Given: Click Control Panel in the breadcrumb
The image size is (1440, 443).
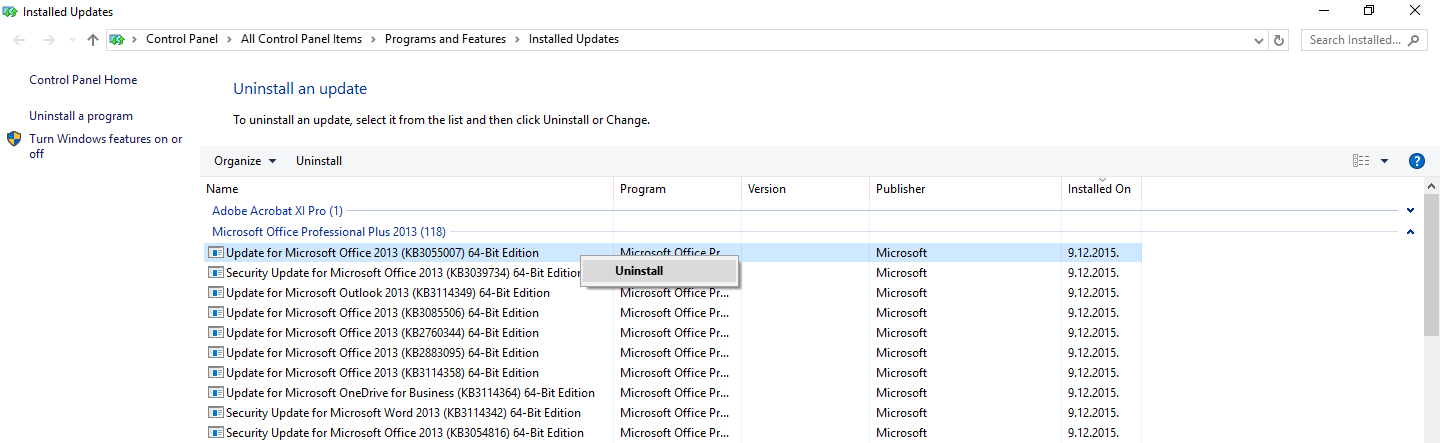Looking at the screenshot, I should [x=183, y=40].
